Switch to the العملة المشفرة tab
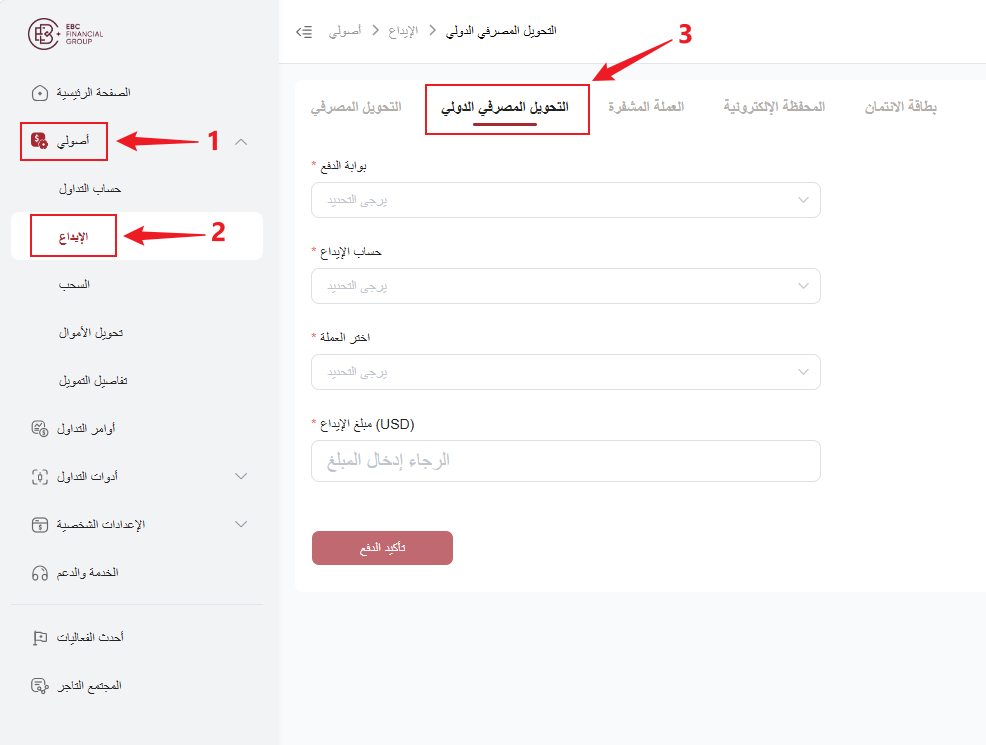This screenshot has height=745, width=986. [646, 107]
